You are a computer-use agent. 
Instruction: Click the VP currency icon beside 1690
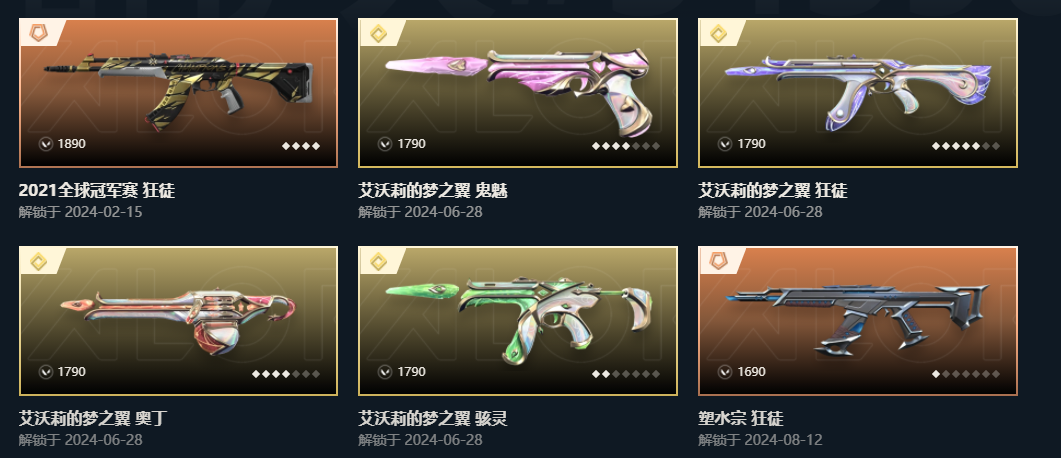tap(725, 372)
